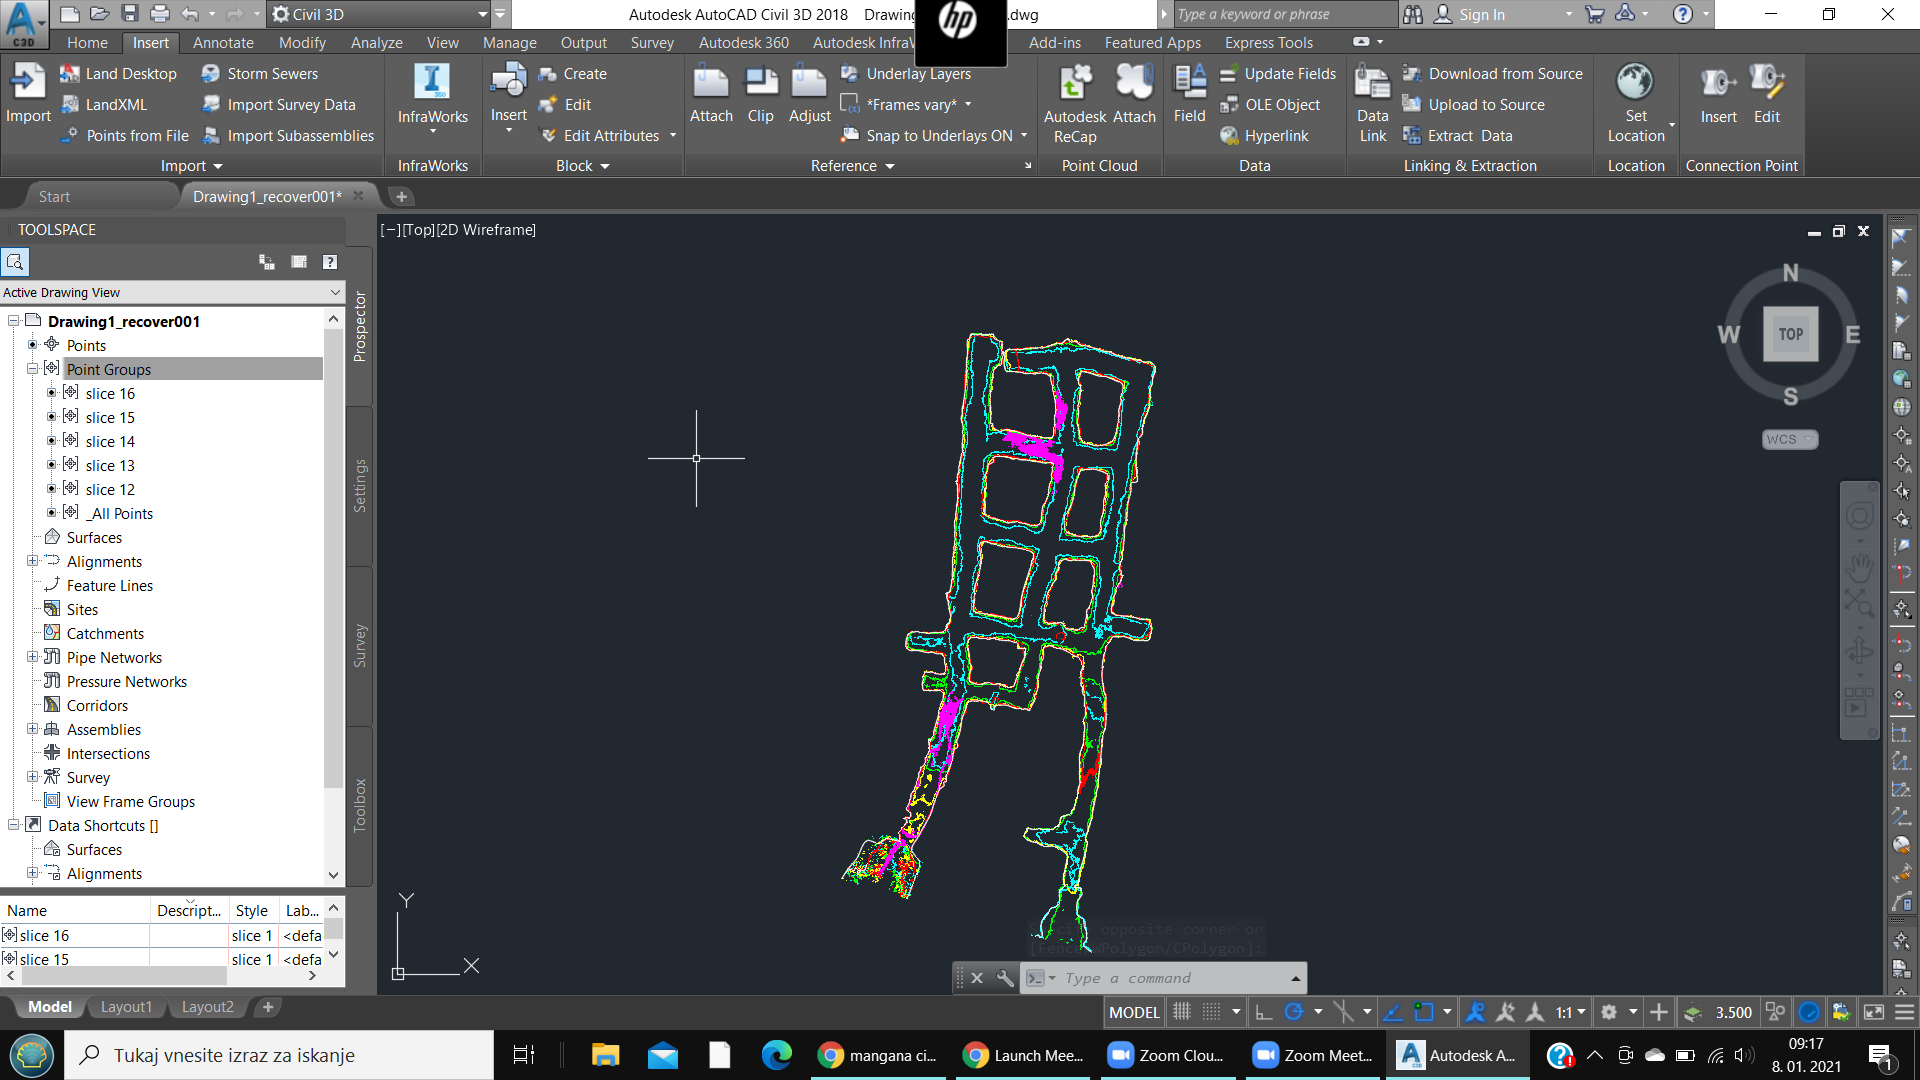This screenshot has height=1080, width=1920.
Task: Open Windows taskbar search box
Action: 279,1055
